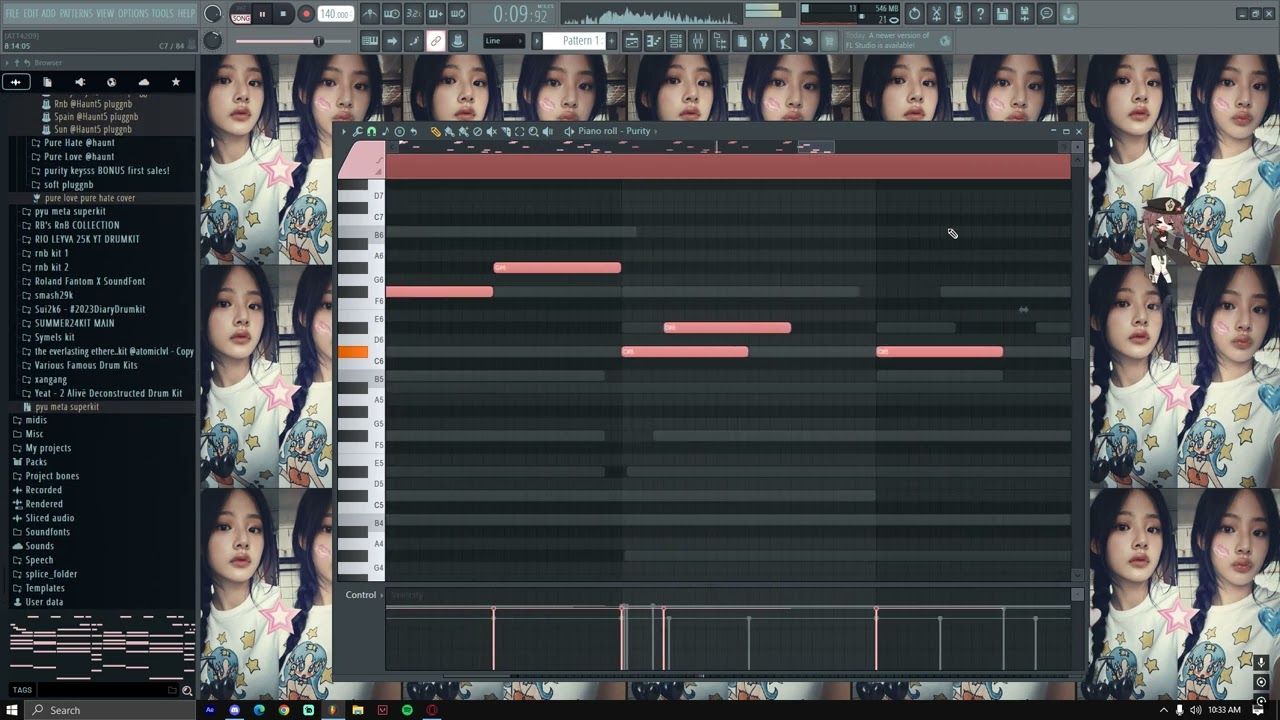Expand the Roland Fantom X SoundFont folder
The height and width of the screenshot is (720, 1280).
90,282
